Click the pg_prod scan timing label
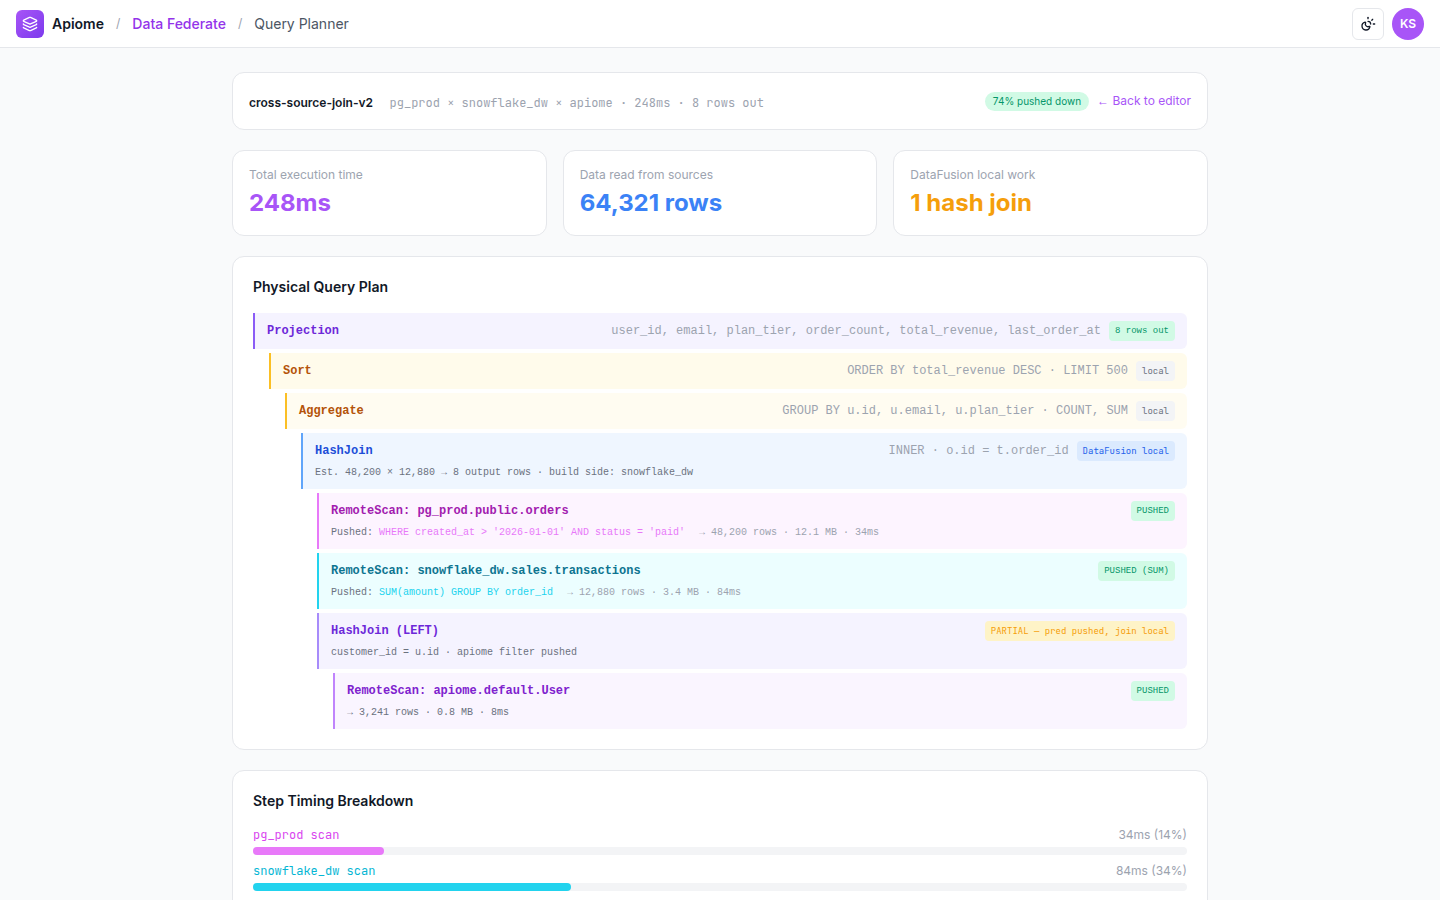 296,835
